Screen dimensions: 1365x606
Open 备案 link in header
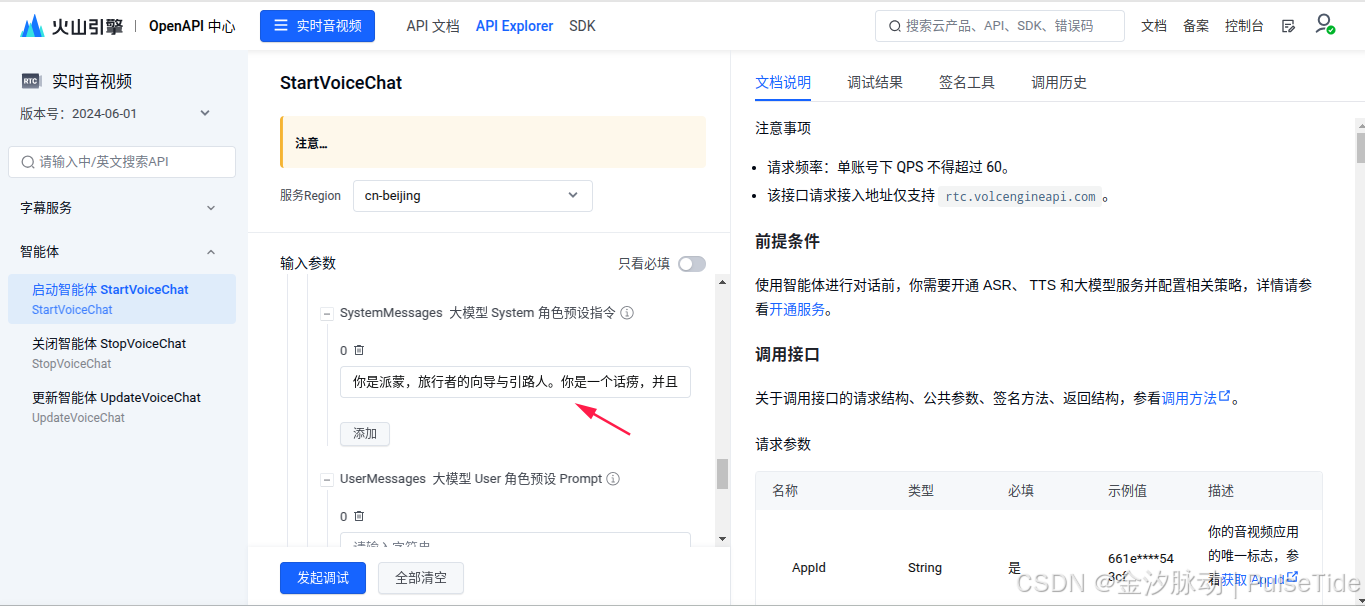coord(1196,26)
